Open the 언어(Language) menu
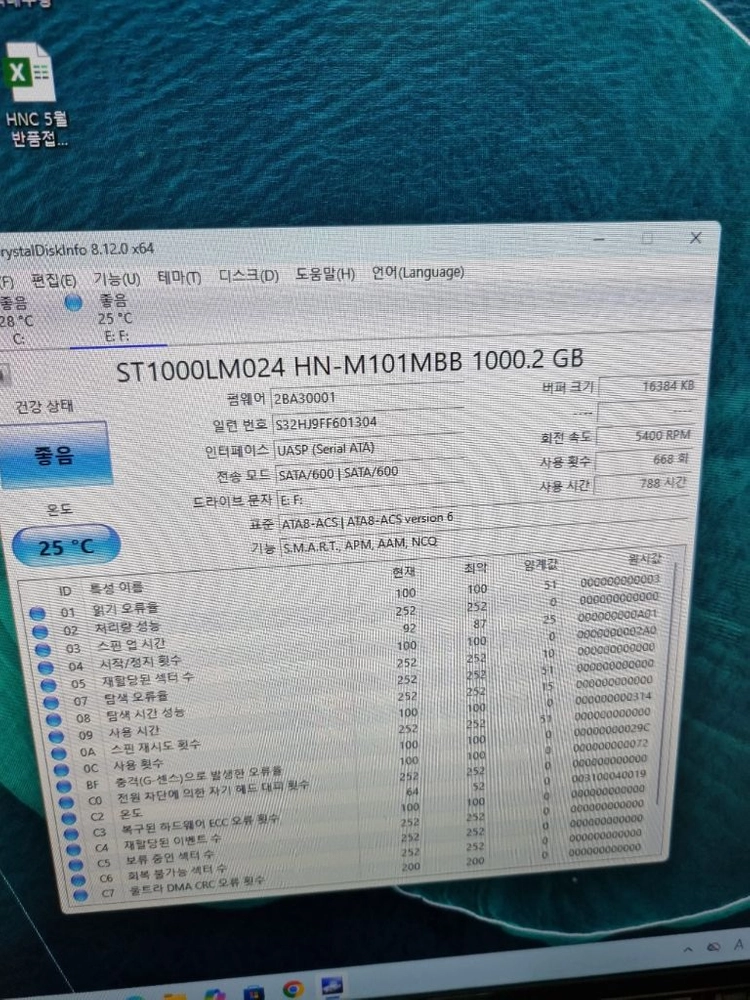Viewport: 750px width, 1000px height. pyautogui.click(x=418, y=272)
